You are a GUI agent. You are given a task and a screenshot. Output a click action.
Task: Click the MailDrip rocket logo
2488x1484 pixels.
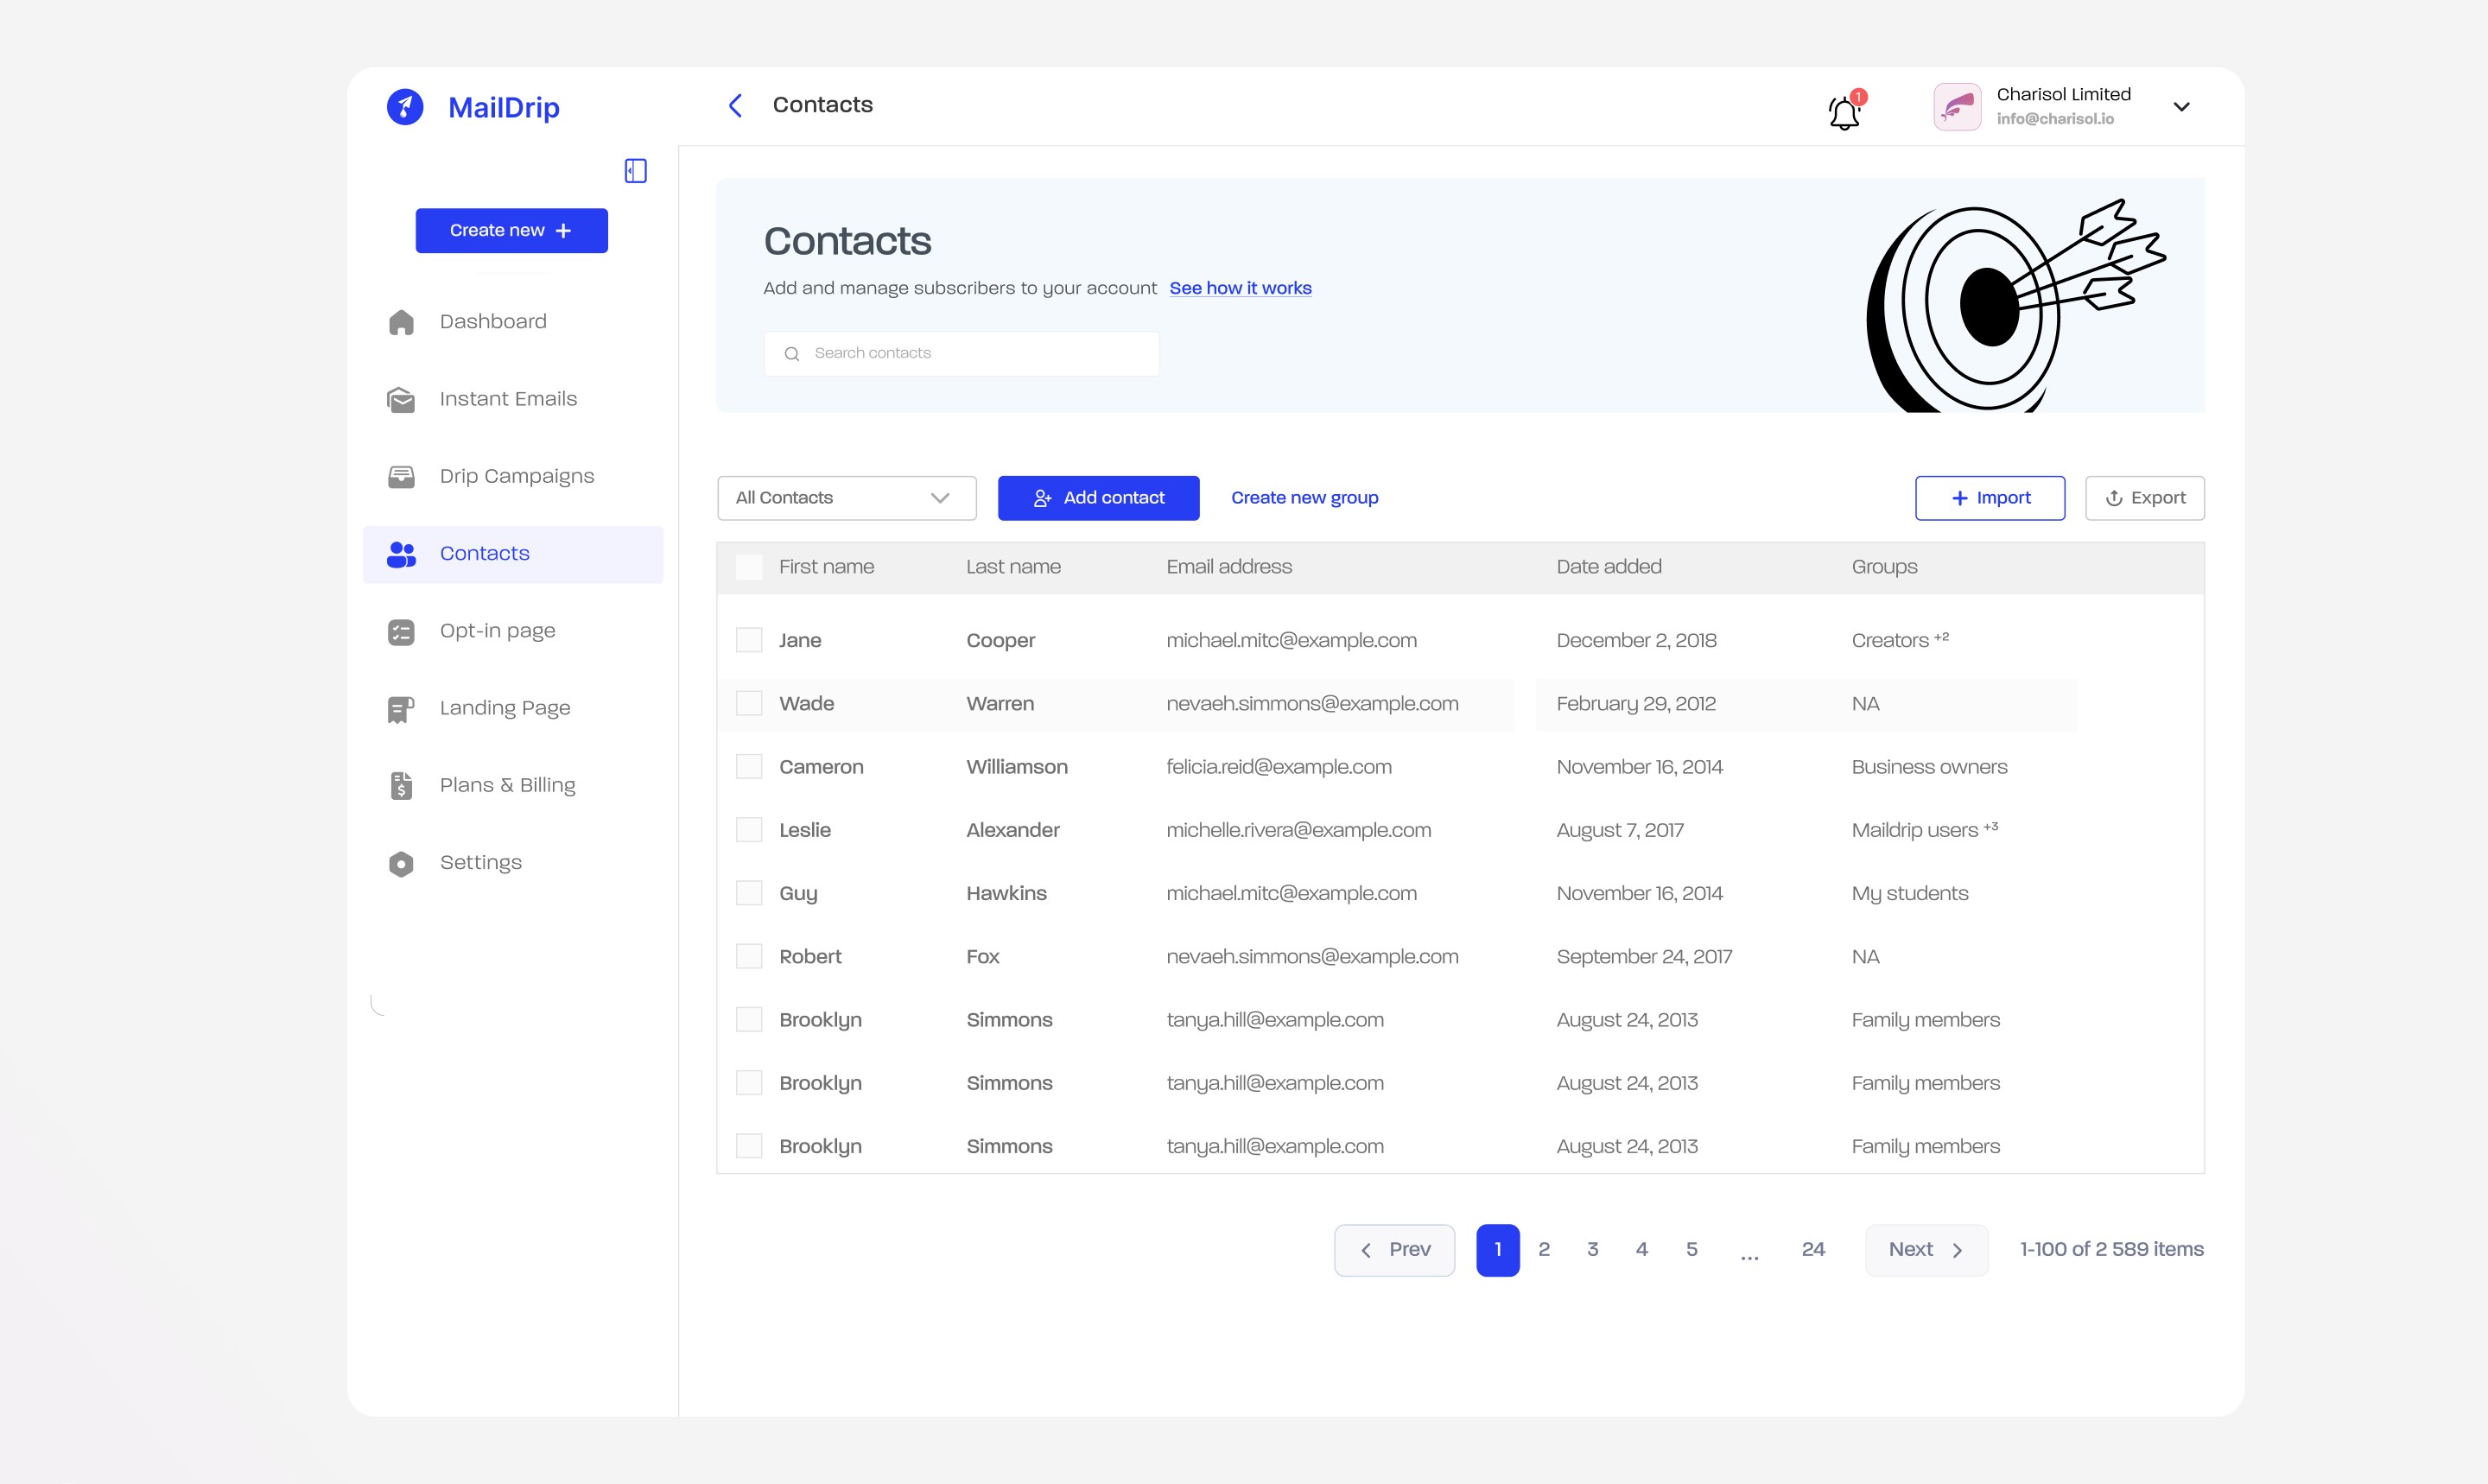tap(405, 107)
